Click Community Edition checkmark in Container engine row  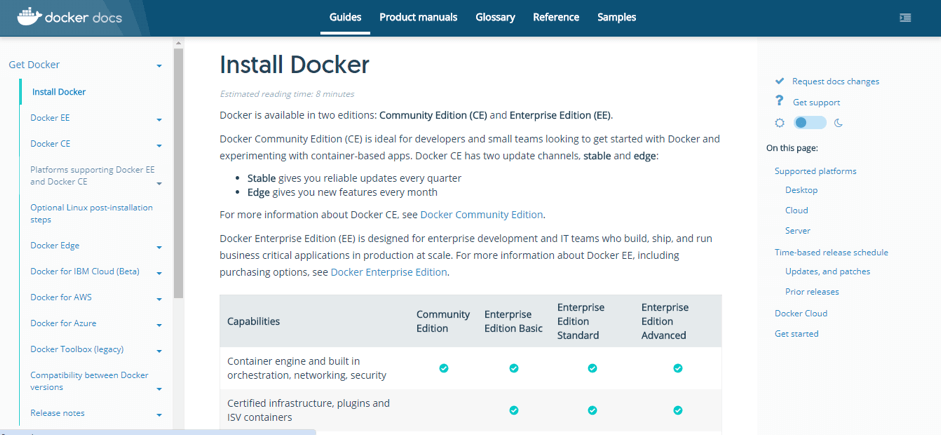(443, 368)
